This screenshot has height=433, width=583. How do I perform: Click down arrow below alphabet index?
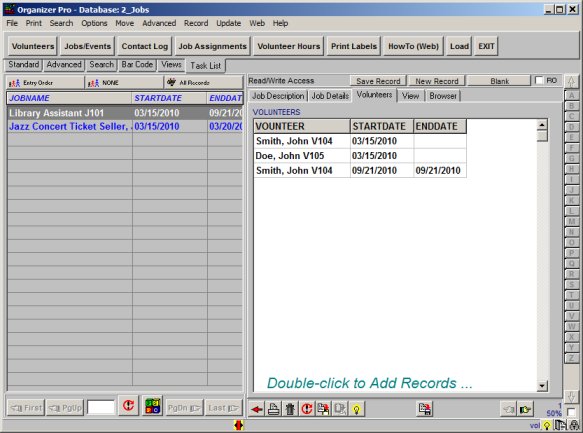tap(571, 396)
